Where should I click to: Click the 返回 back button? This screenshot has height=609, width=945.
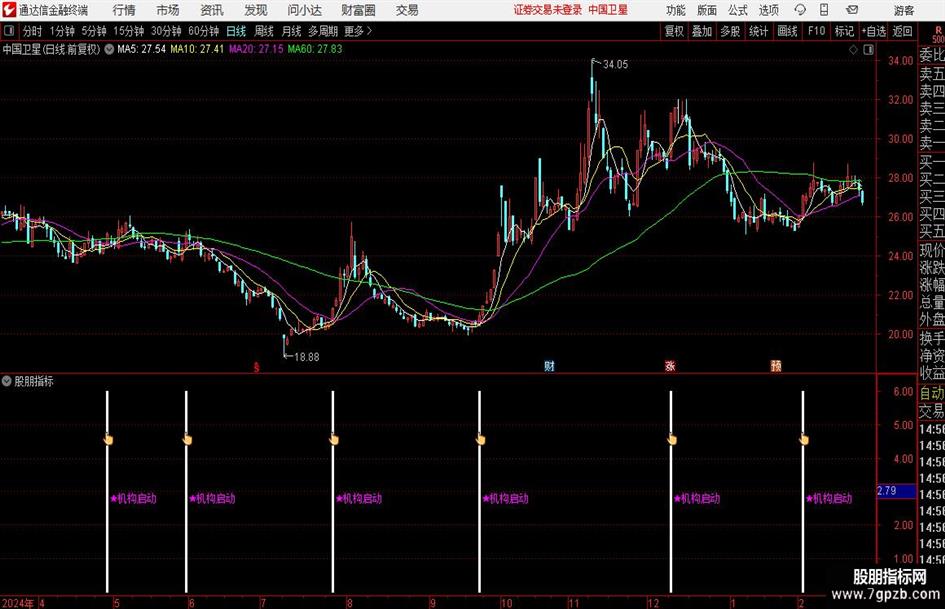click(902, 31)
